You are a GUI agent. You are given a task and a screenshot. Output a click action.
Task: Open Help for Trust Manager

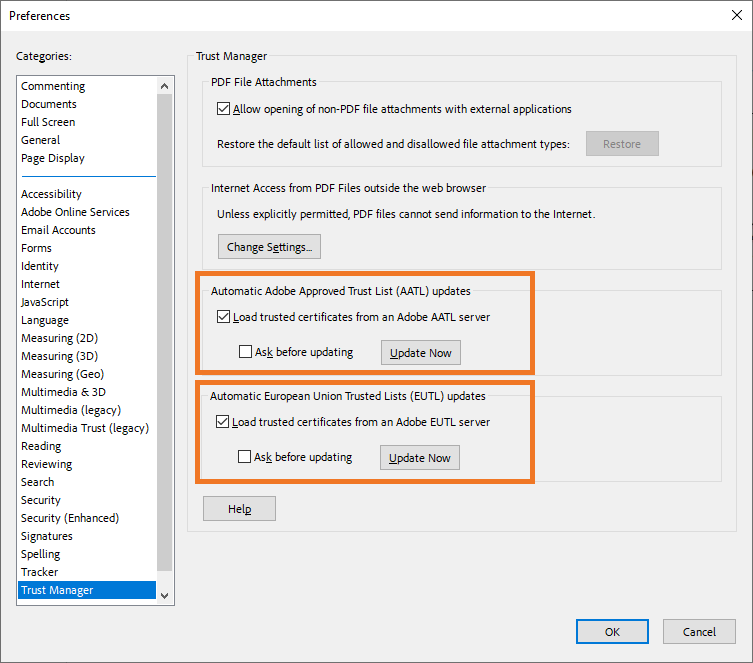(239, 508)
